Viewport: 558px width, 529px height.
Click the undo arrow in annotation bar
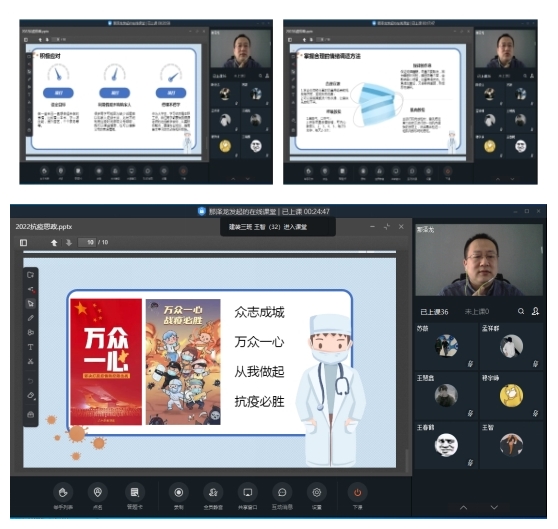click(x=31, y=381)
